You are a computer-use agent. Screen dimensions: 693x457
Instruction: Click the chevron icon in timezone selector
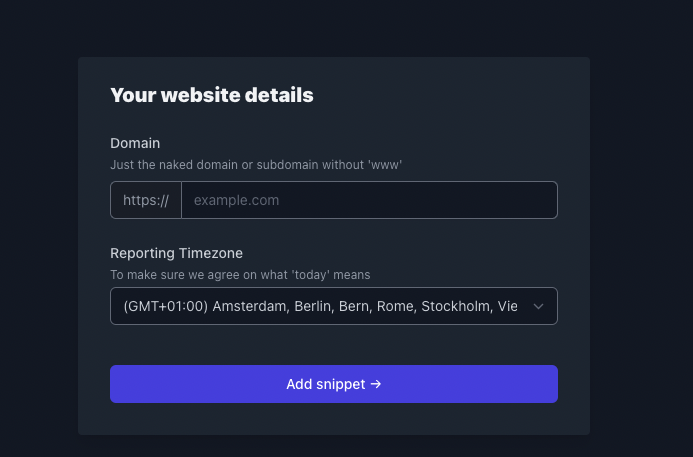pos(538,306)
